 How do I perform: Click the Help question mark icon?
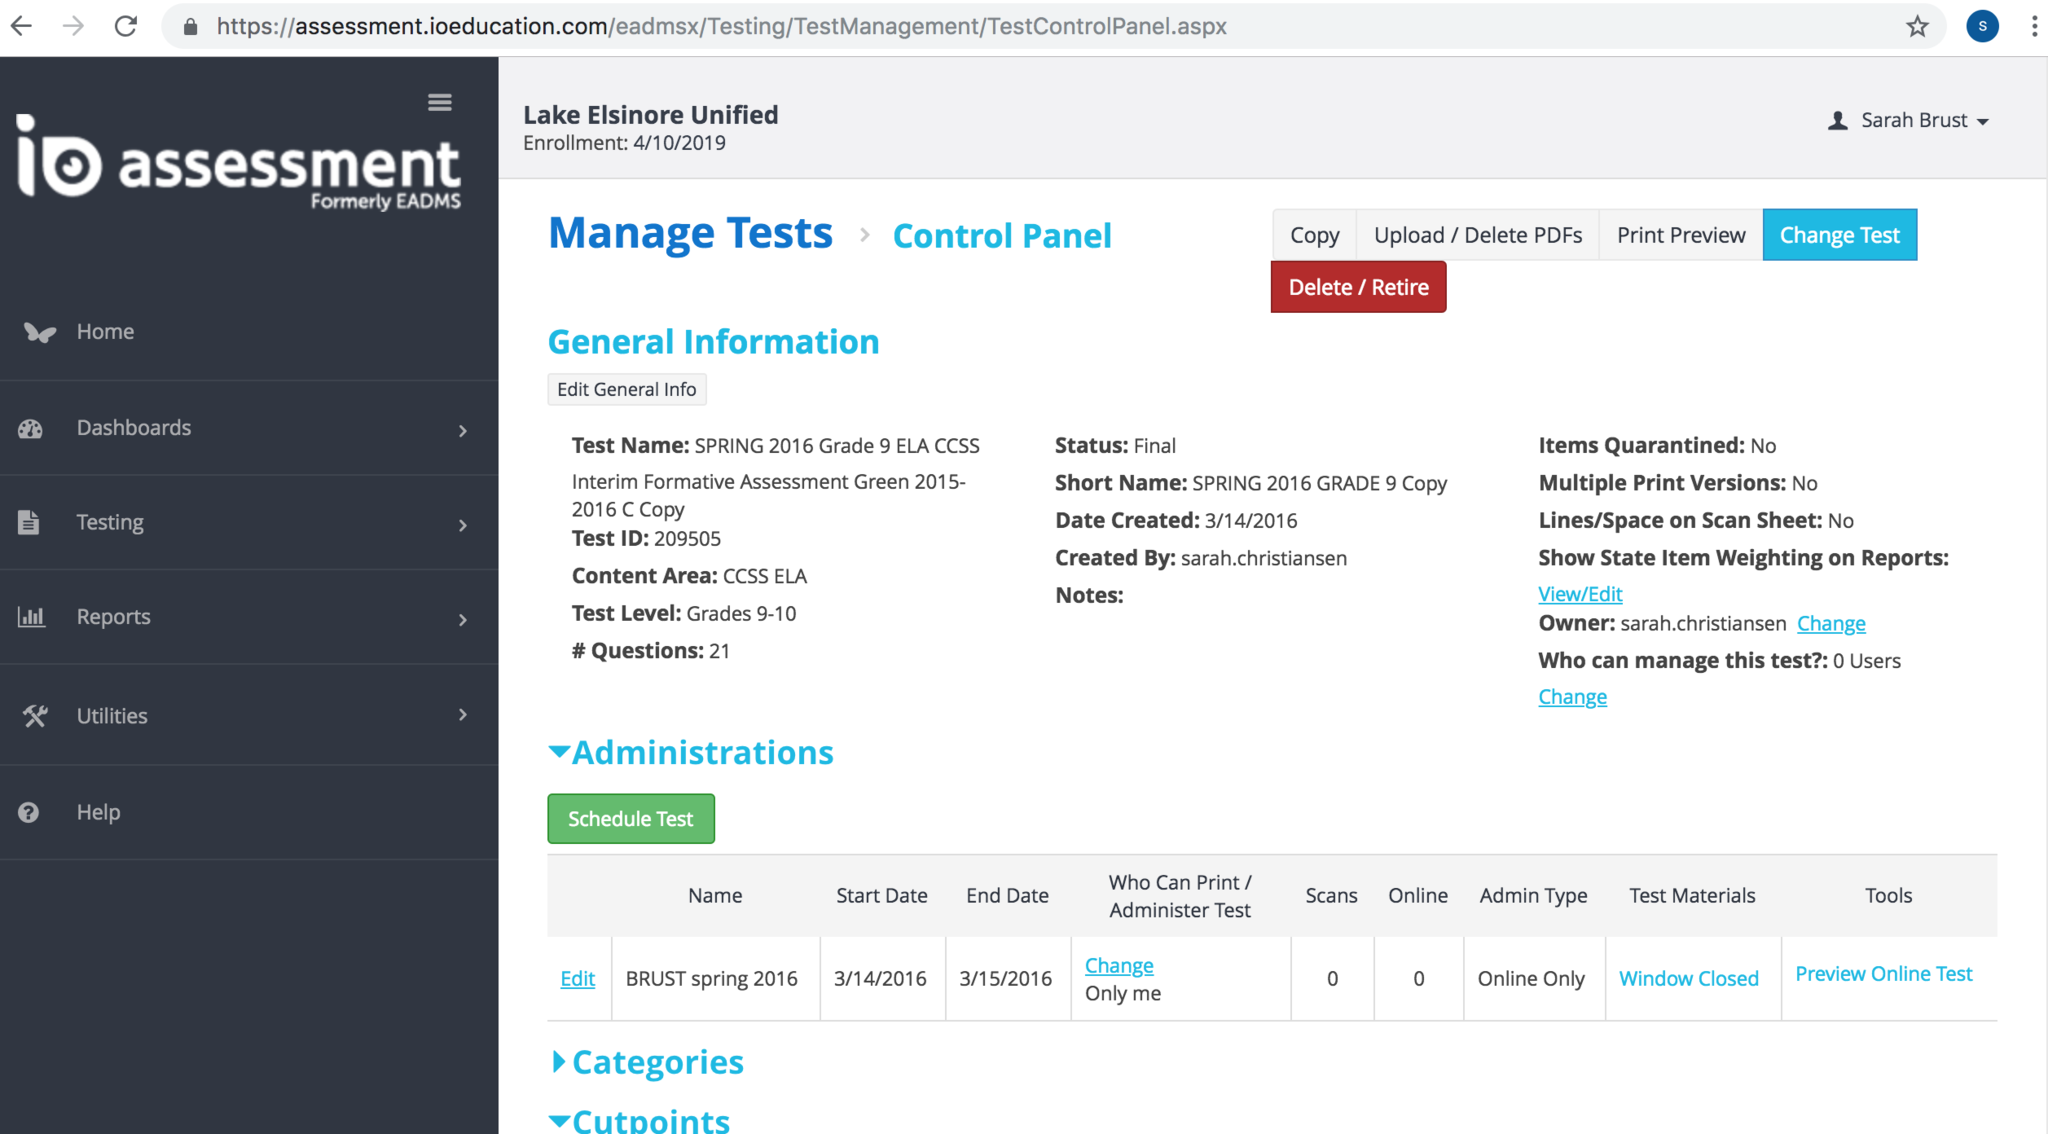(x=29, y=812)
